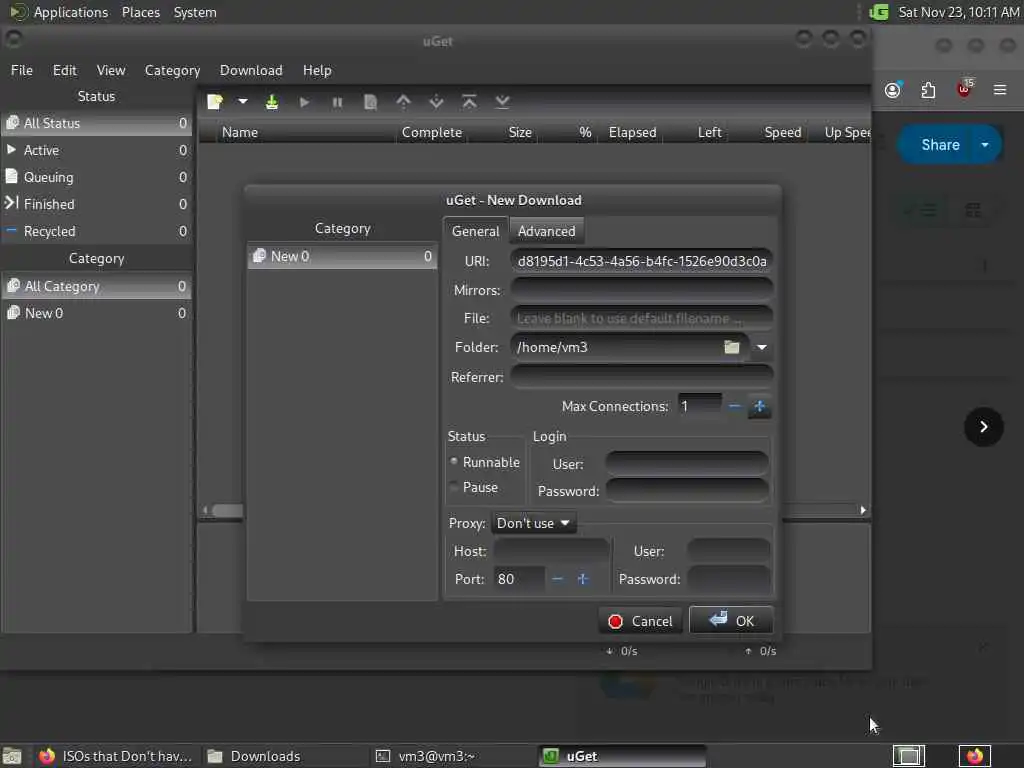This screenshot has width=1024, height=768.
Task: Click the scrollbar right arrow in download list
Action: click(863, 510)
